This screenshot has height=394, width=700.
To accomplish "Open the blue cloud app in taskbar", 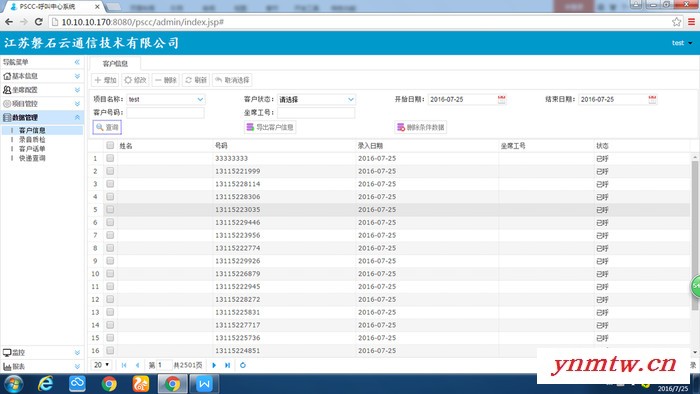I will coord(77,384).
